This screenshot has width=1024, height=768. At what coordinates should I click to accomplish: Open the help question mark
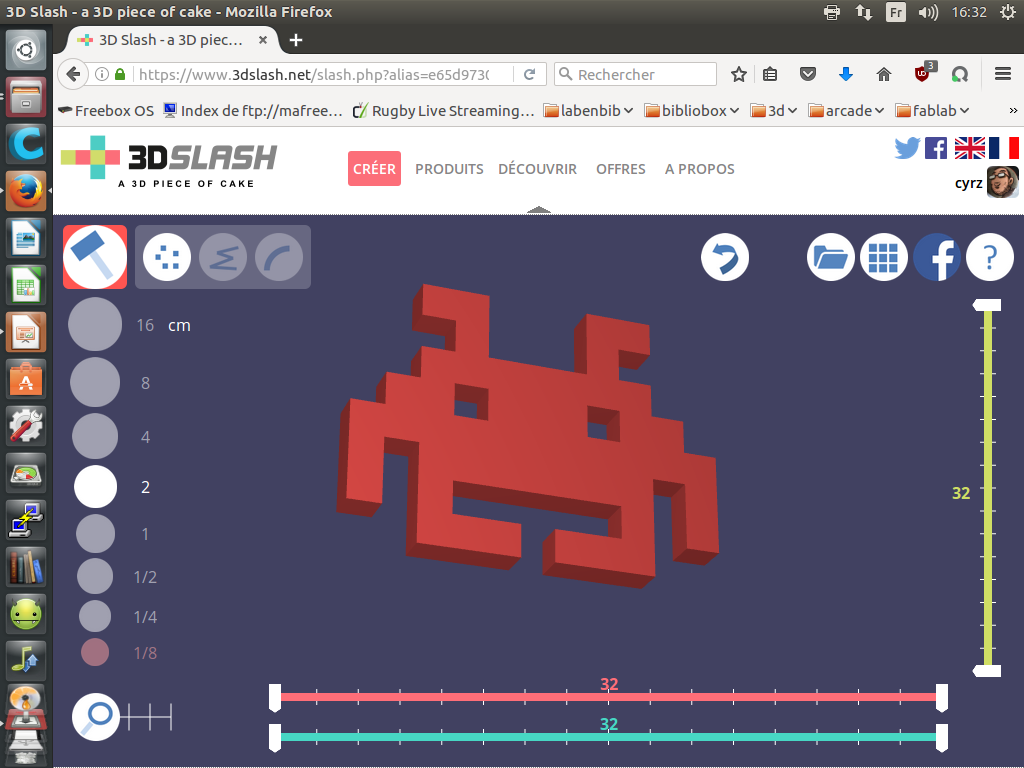(990, 258)
